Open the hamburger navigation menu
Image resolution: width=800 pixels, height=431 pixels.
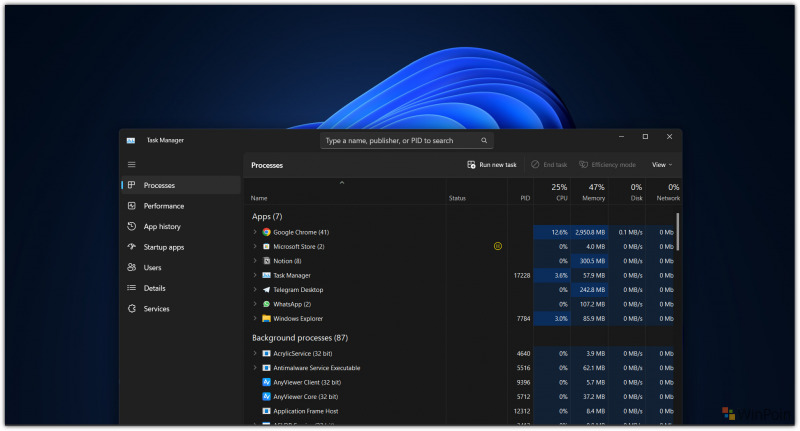click(x=132, y=165)
